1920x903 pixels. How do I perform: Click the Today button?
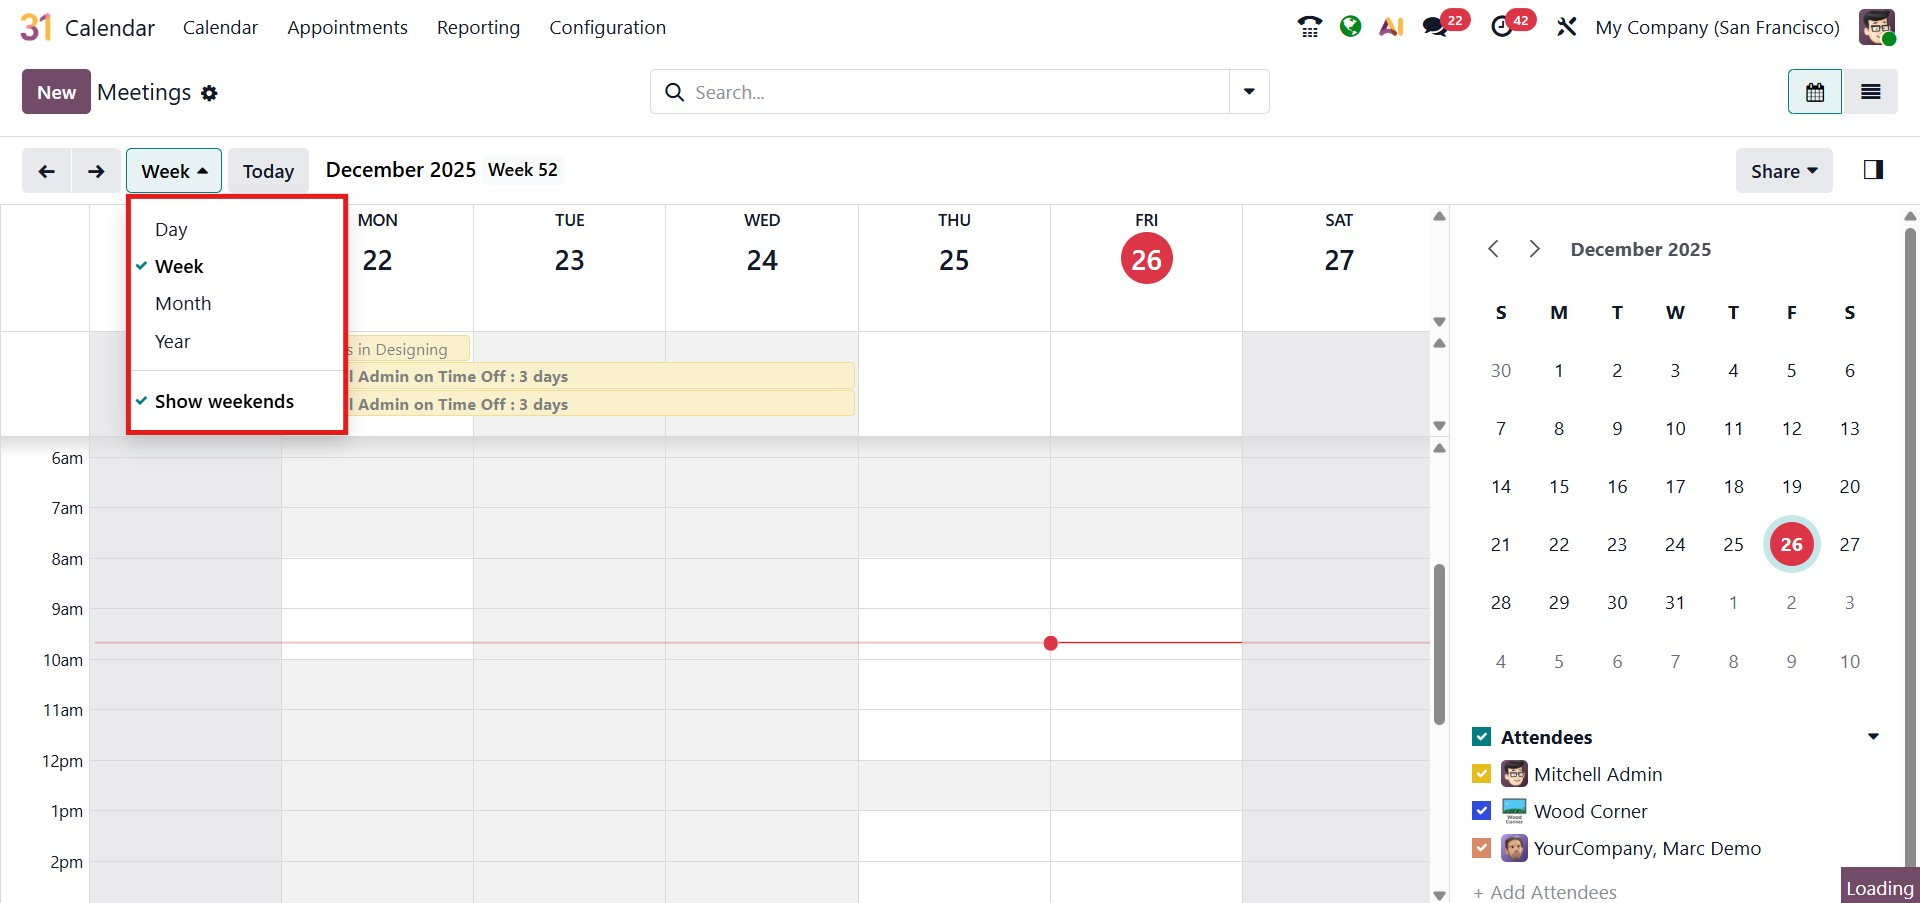click(x=268, y=171)
